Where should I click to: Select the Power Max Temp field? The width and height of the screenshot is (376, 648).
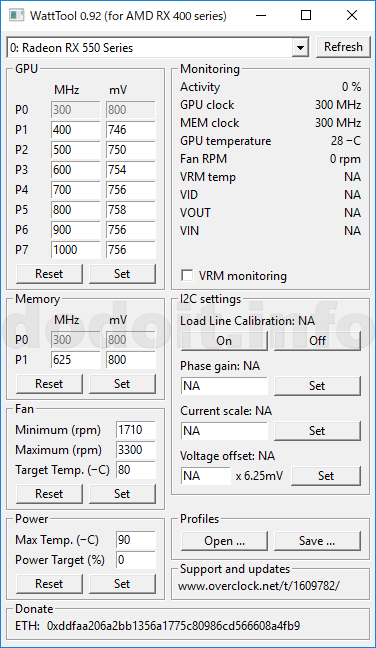pyautogui.click(x=136, y=540)
